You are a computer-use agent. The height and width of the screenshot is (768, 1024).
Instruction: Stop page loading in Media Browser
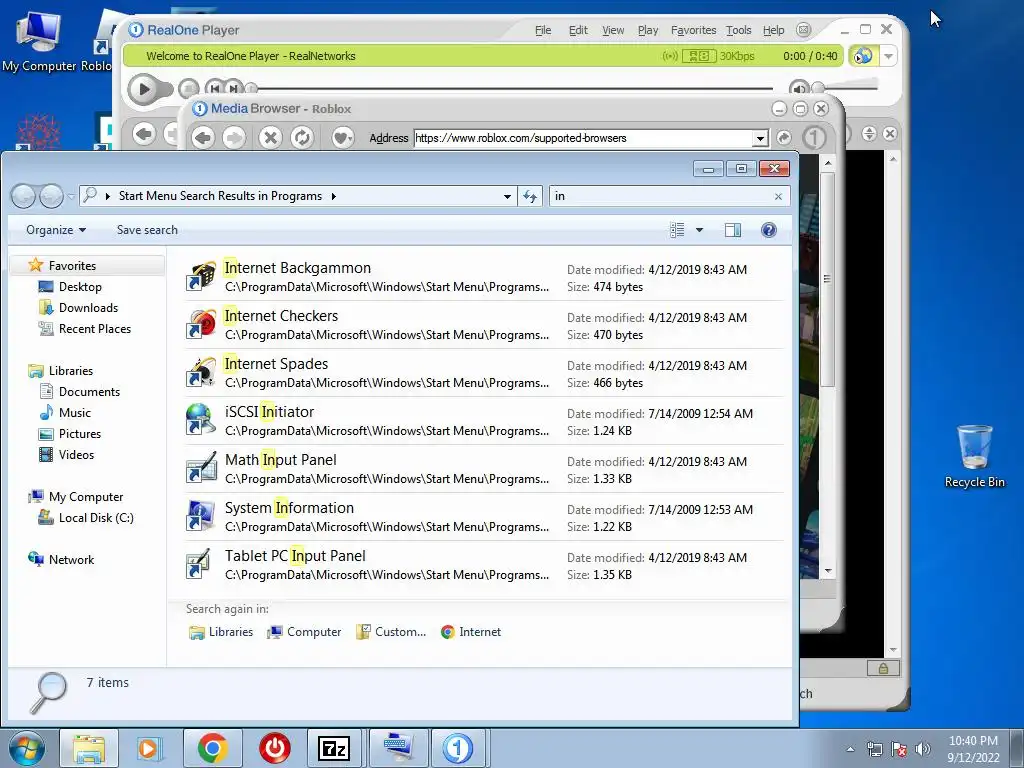[270, 137]
